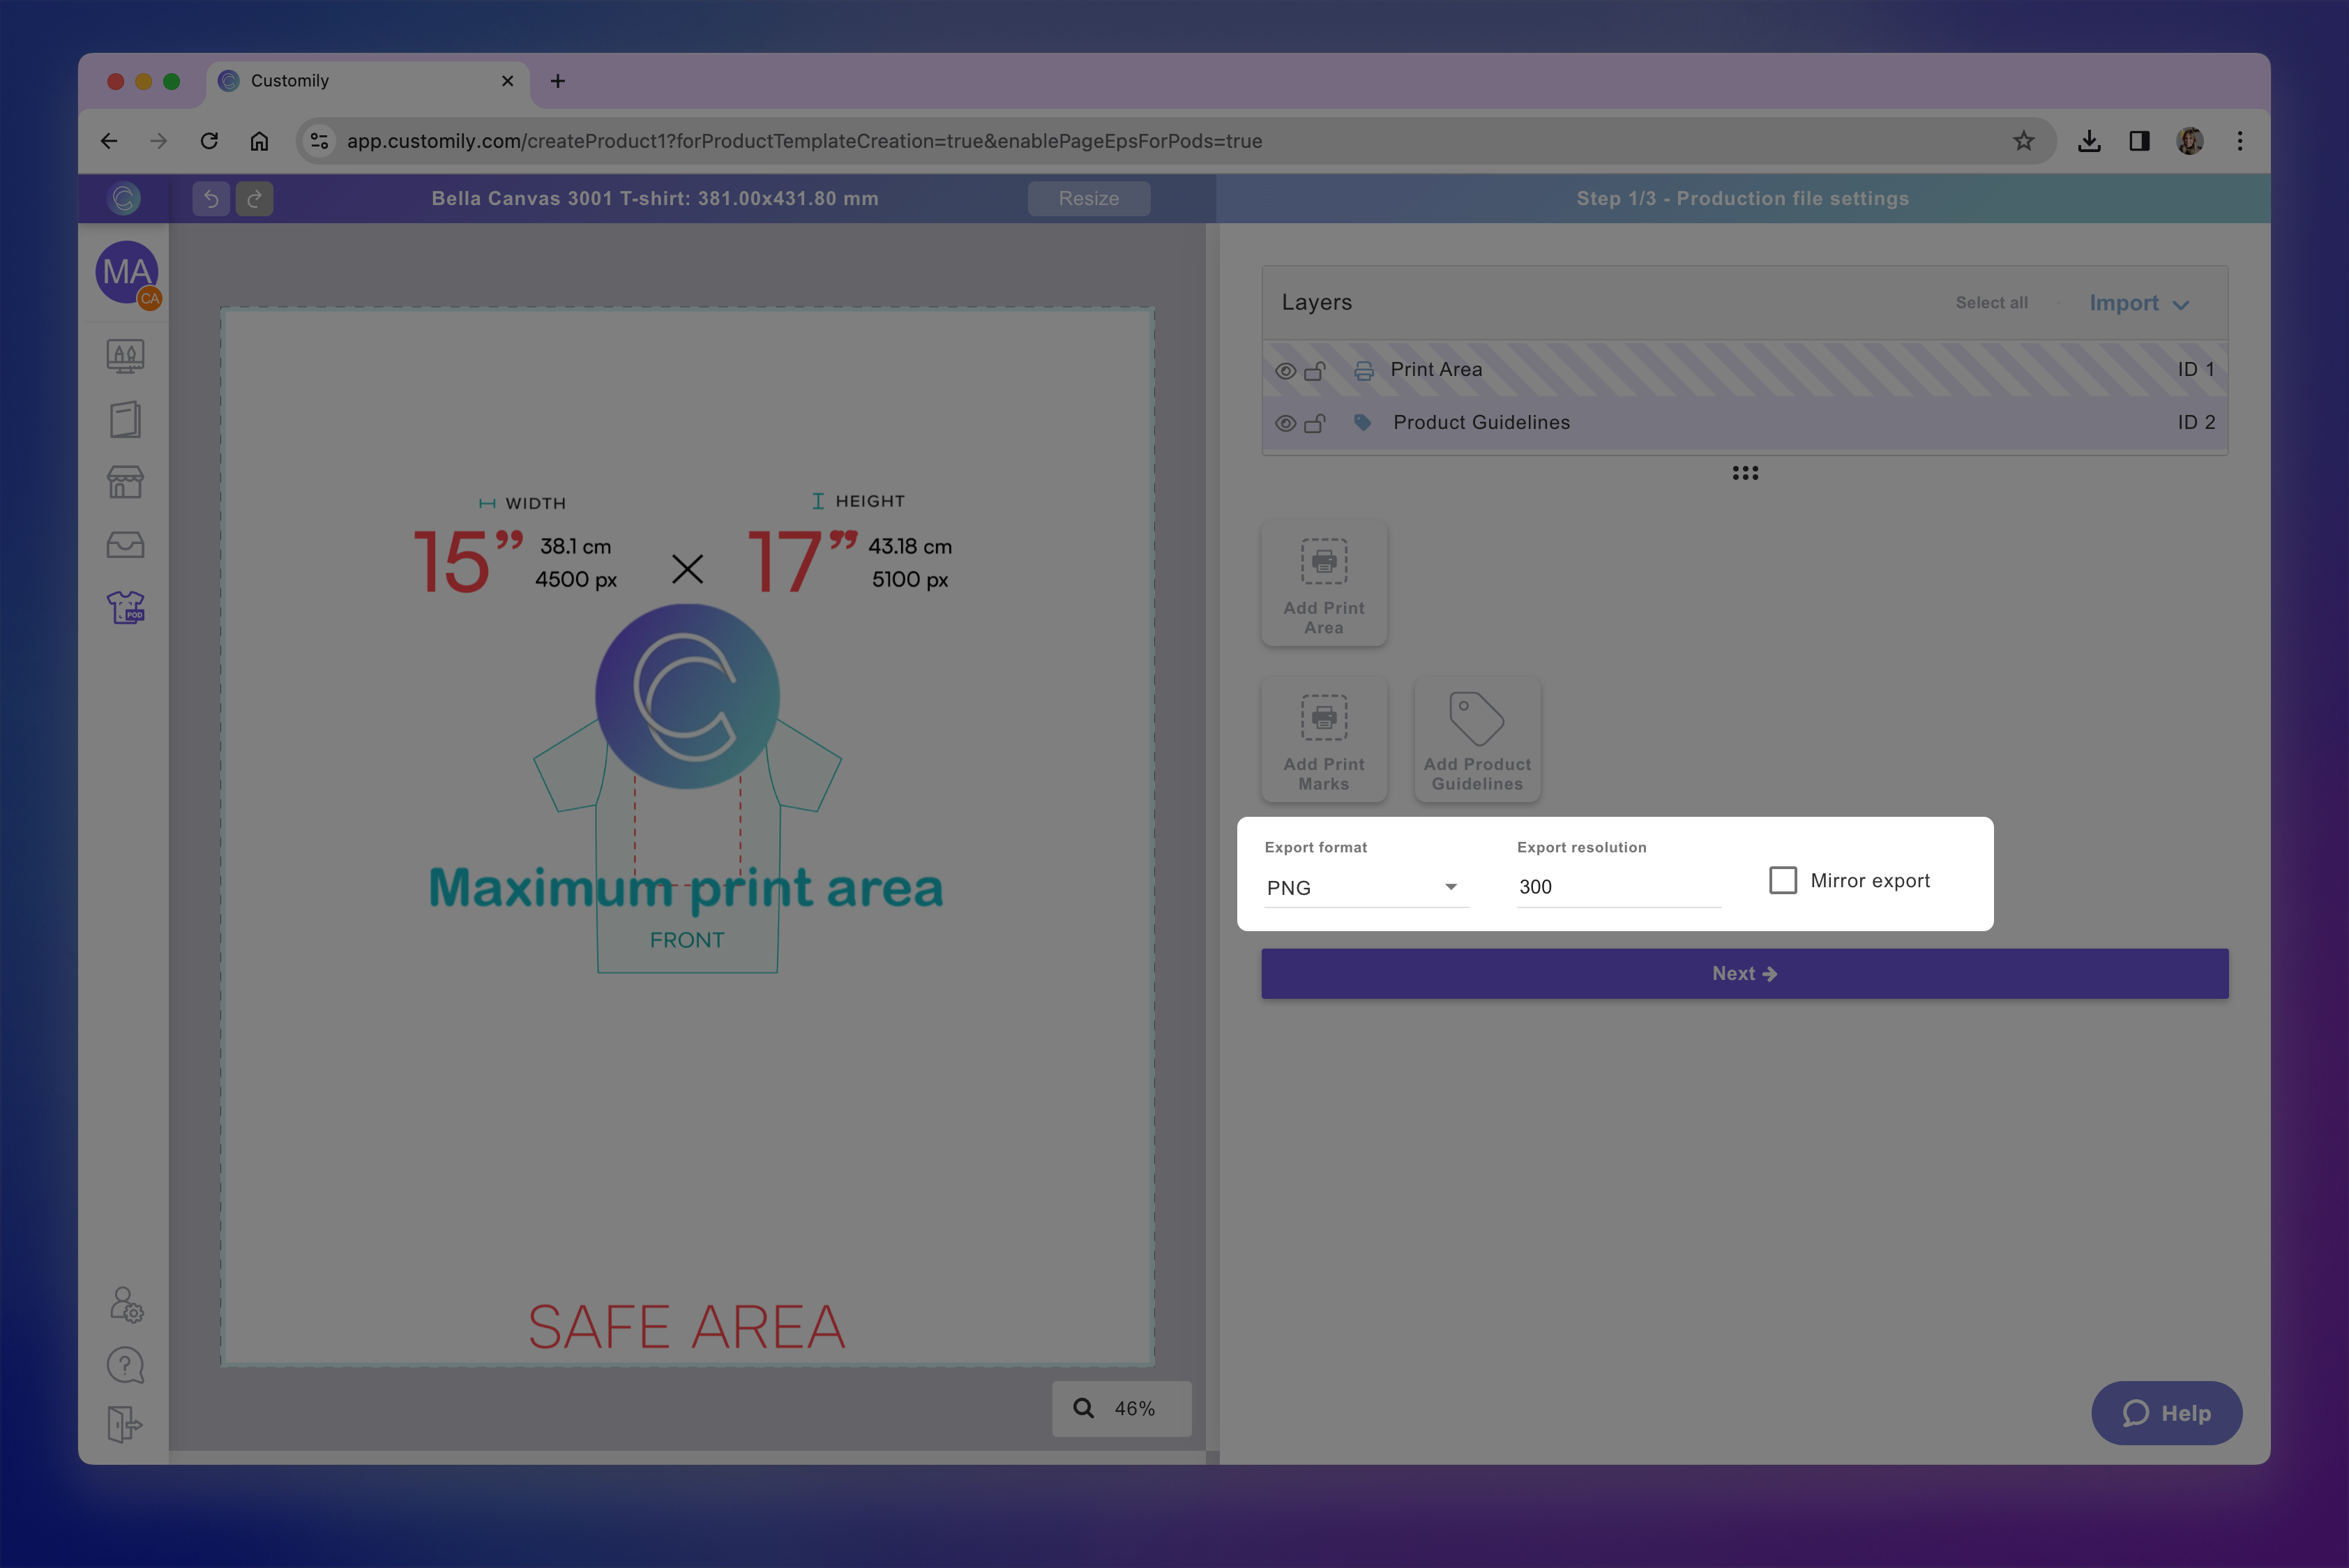2349x1568 pixels.
Task: Click the Add Print Area tile
Action: pos(1323,583)
